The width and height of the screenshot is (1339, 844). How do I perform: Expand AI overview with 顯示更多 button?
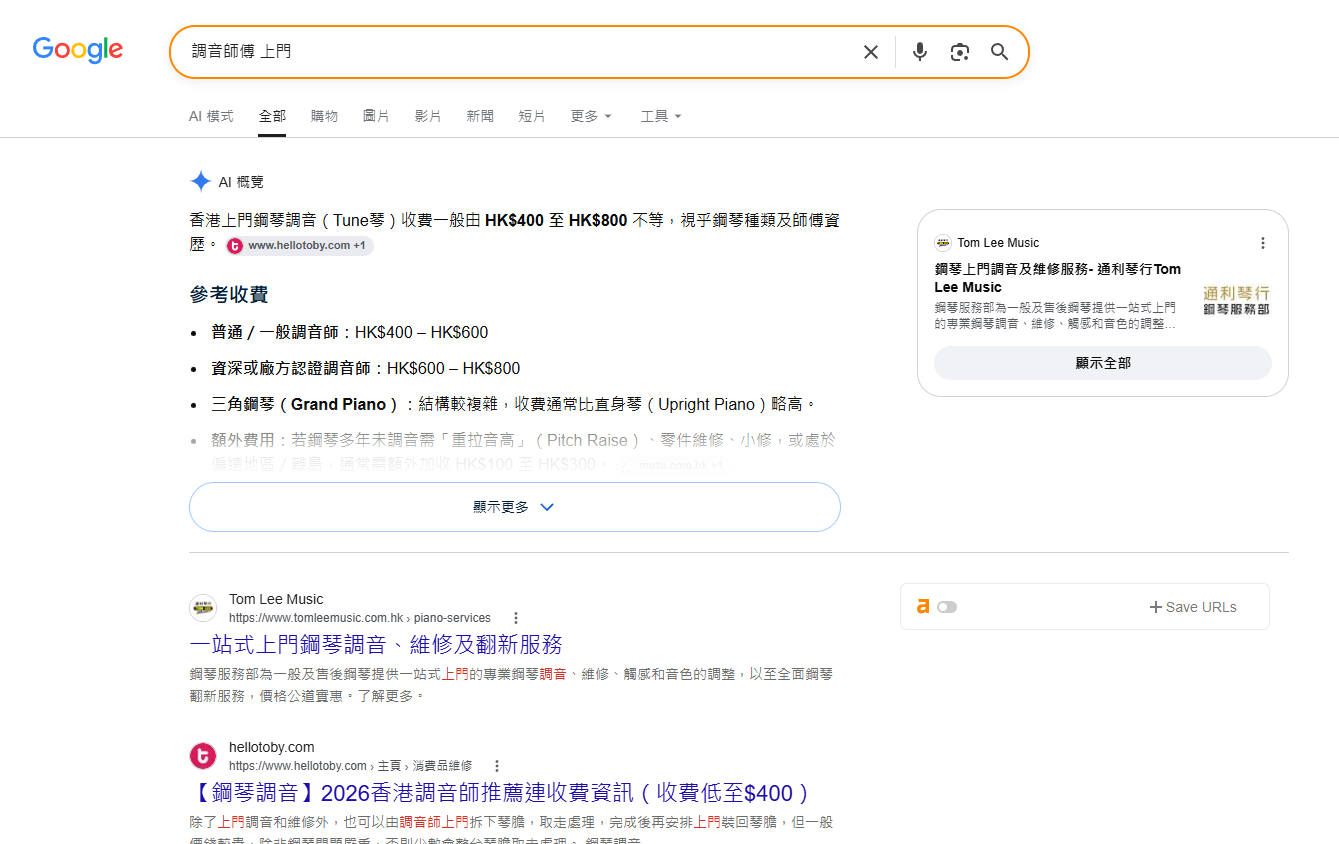[x=514, y=507]
